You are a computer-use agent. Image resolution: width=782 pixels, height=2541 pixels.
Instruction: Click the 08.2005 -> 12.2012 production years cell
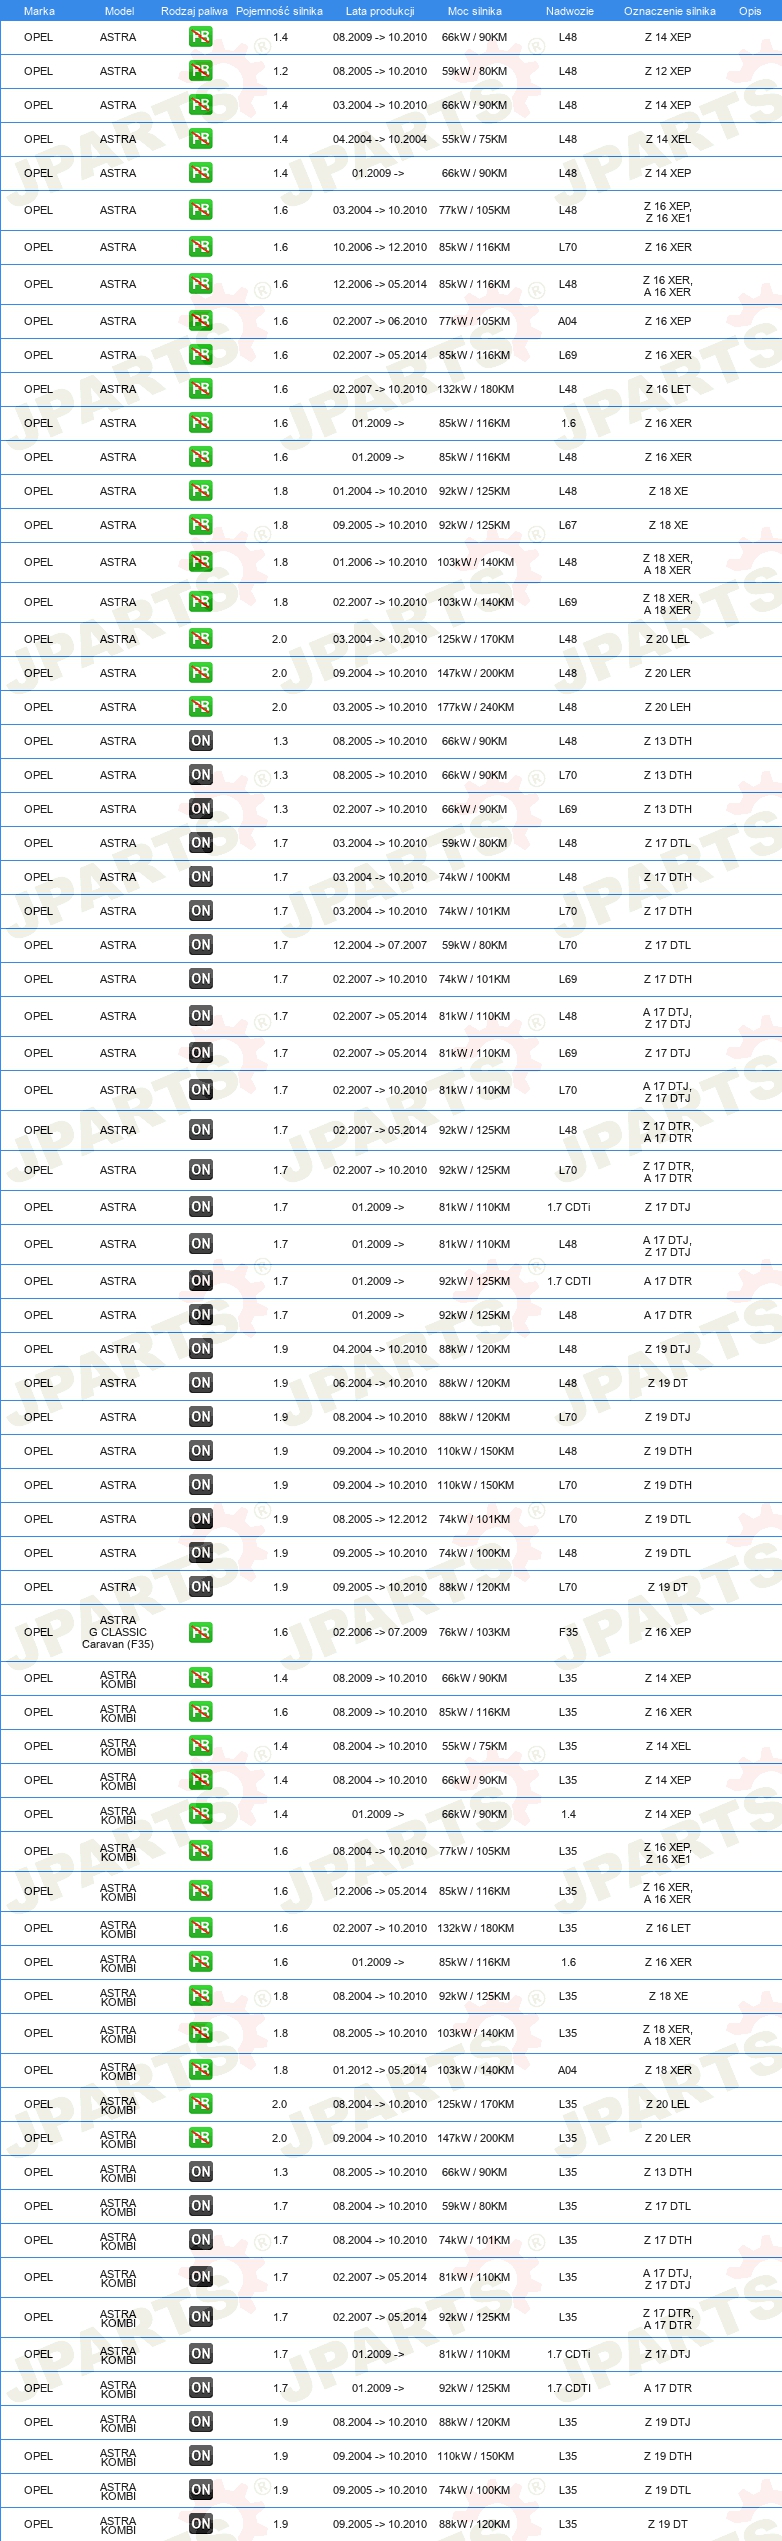[380, 1519]
